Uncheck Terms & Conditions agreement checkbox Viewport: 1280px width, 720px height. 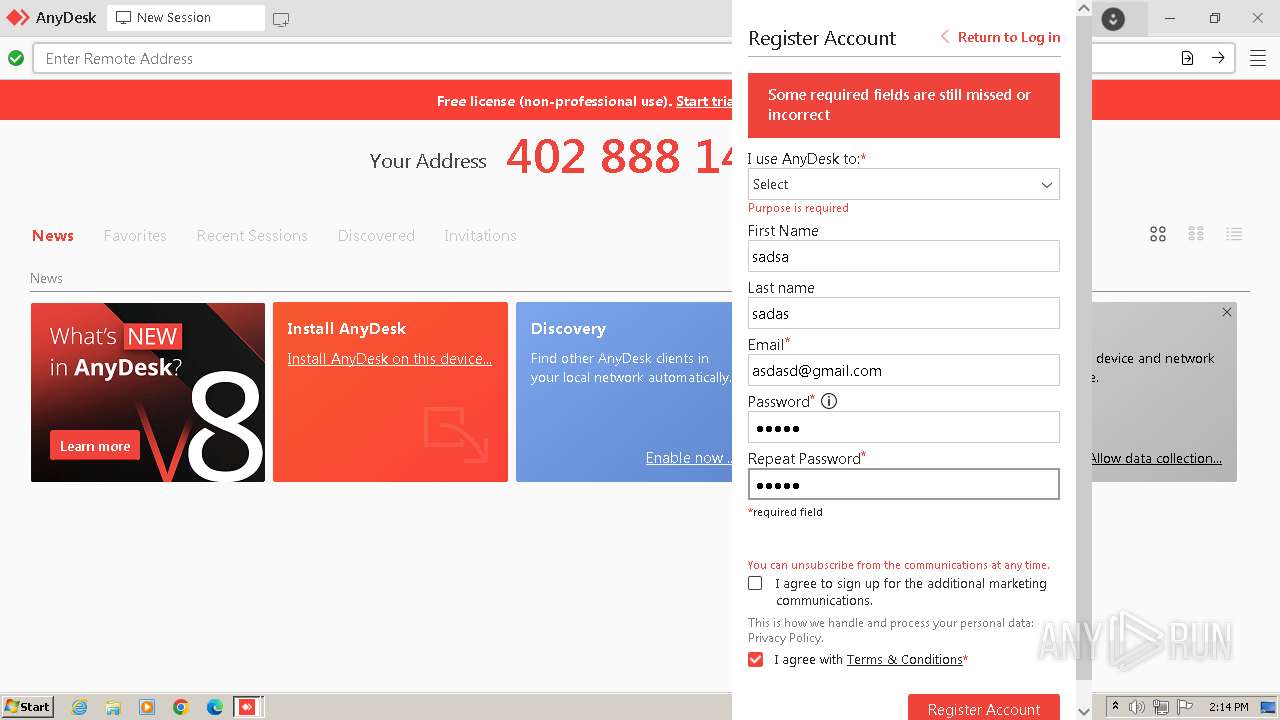(755, 659)
